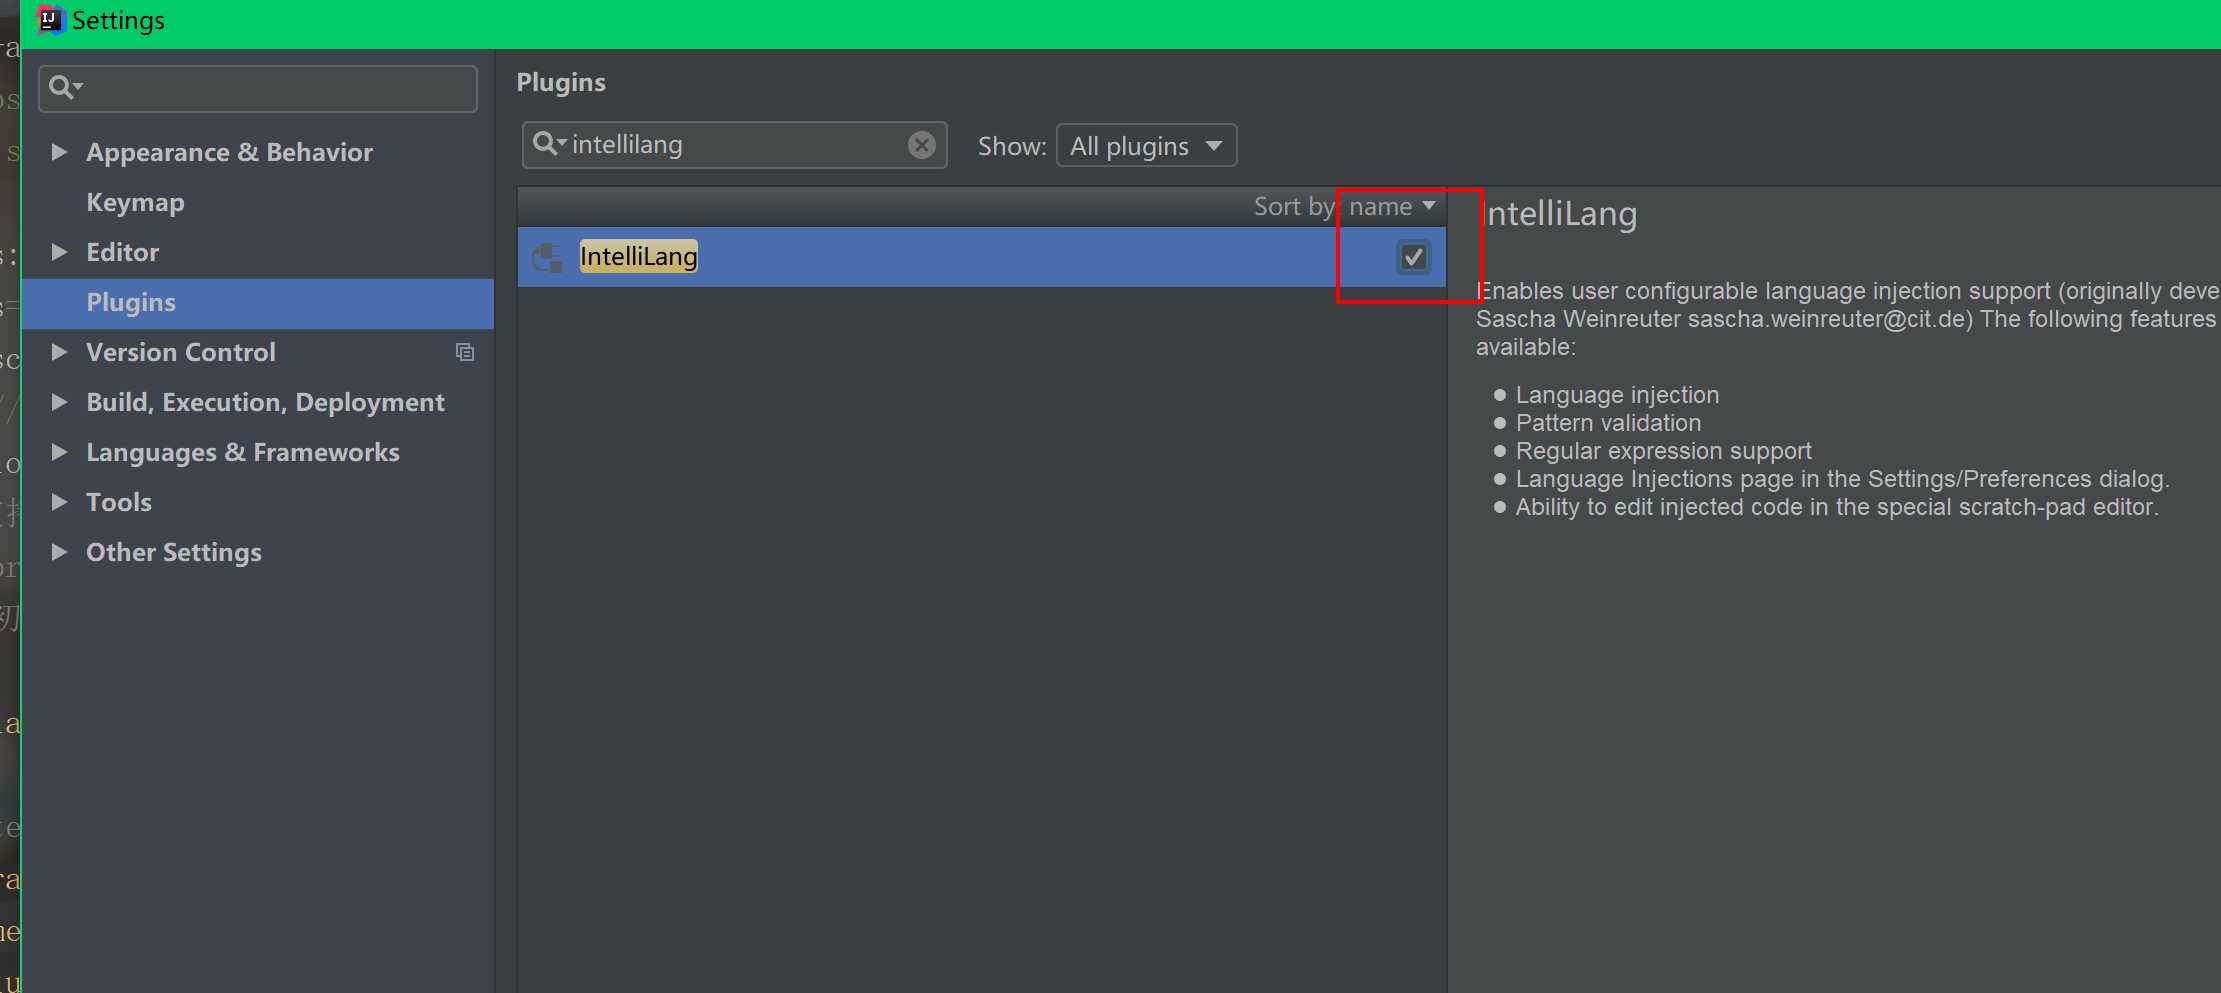
Task: Click the Version Control project-level icon
Action: click(465, 352)
